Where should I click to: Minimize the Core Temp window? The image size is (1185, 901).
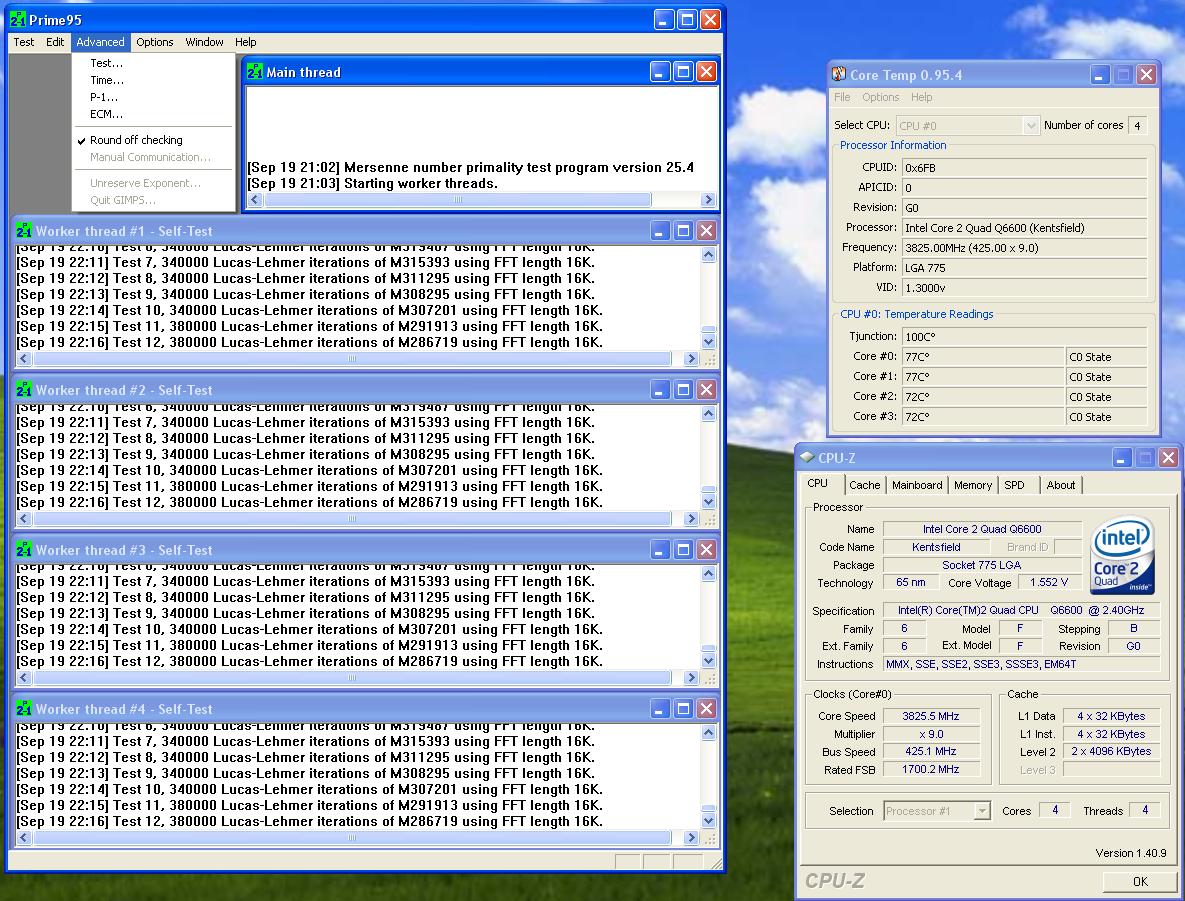(1100, 74)
